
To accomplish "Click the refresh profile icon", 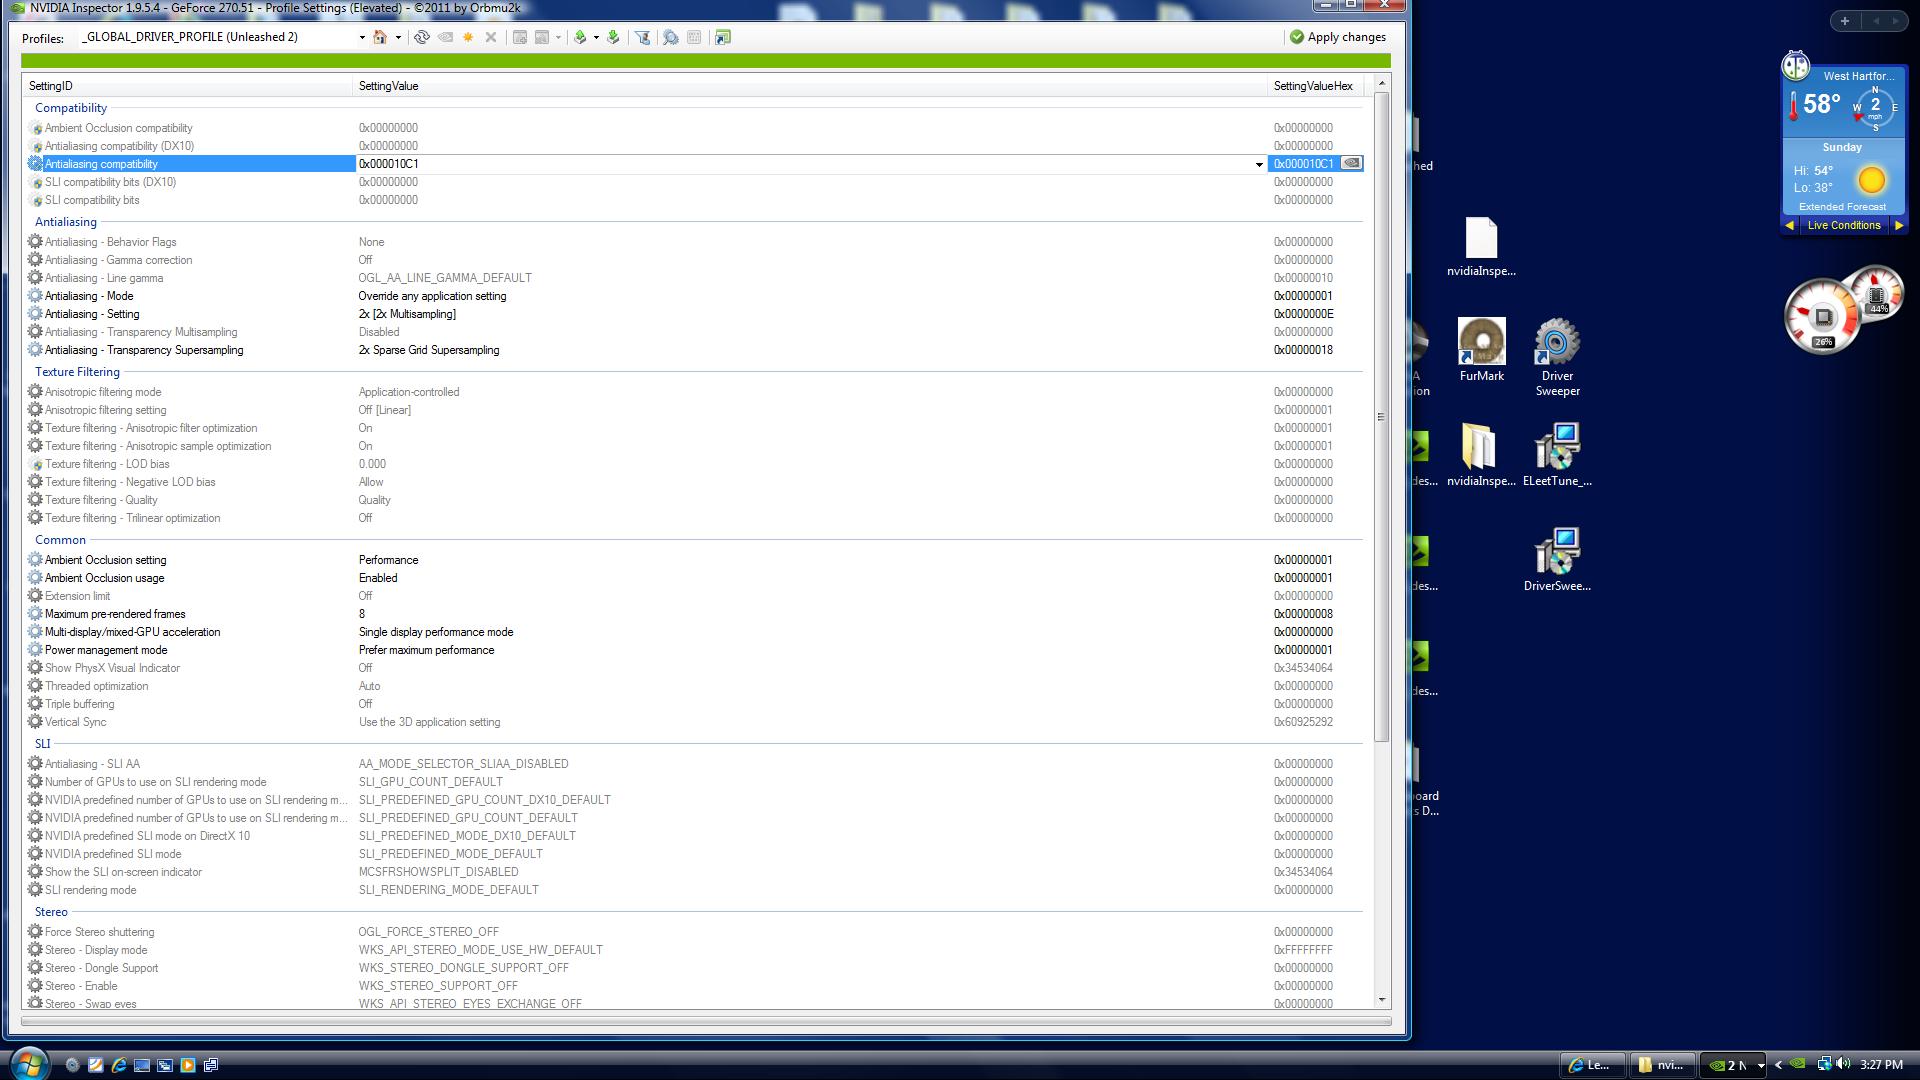I will click(x=422, y=37).
